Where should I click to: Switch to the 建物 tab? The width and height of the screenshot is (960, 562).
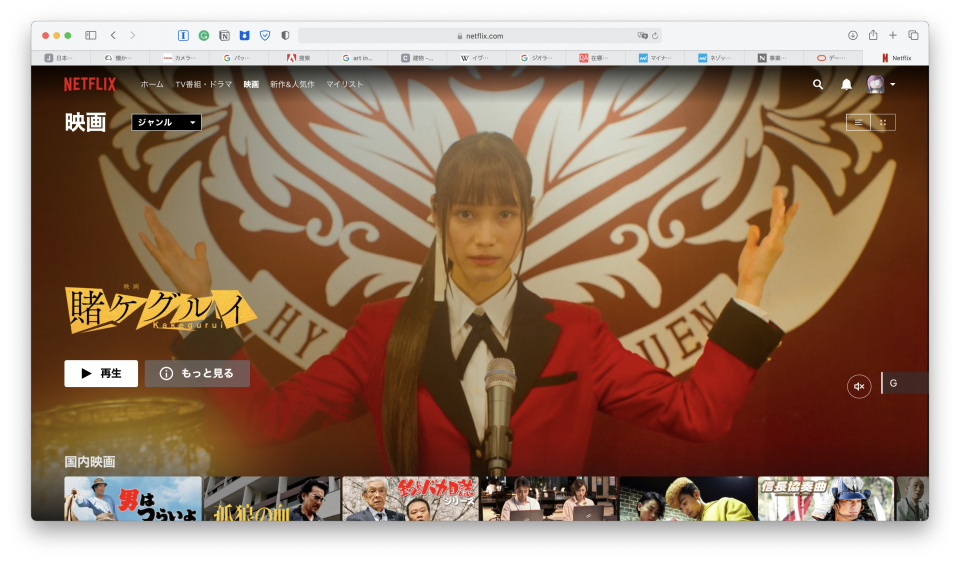(x=418, y=58)
